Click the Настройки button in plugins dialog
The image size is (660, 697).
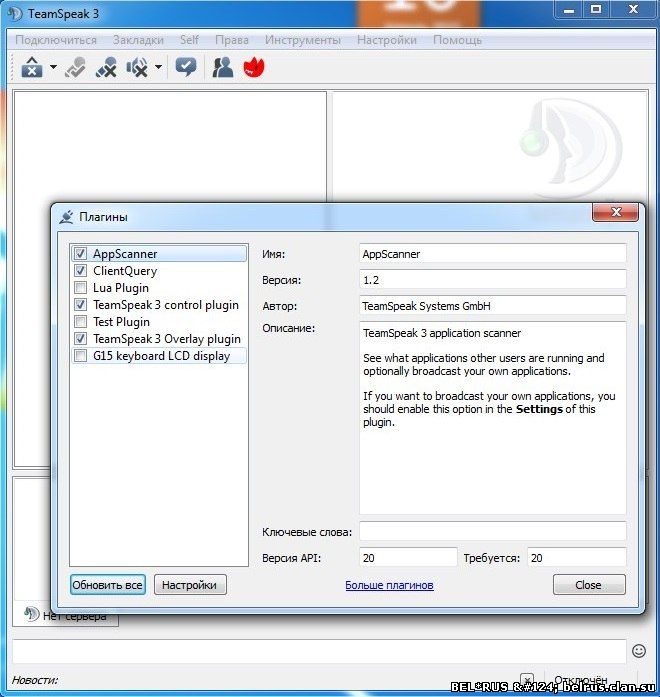pos(190,585)
